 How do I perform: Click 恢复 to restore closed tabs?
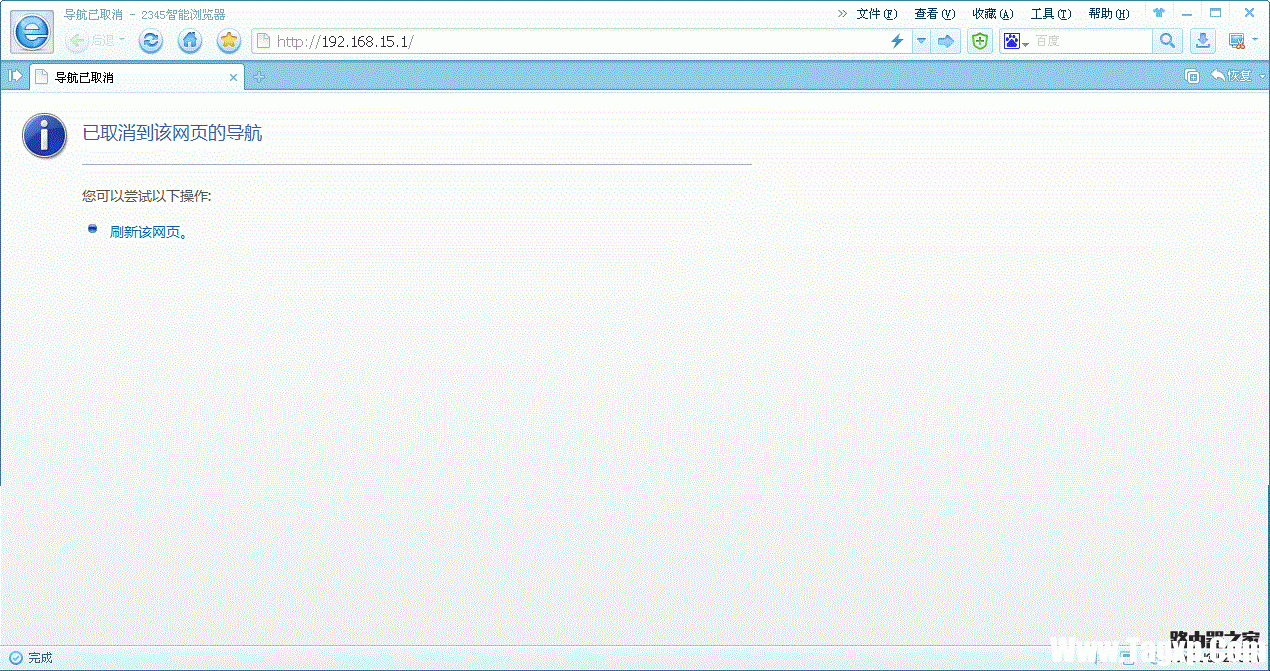coord(1231,76)
